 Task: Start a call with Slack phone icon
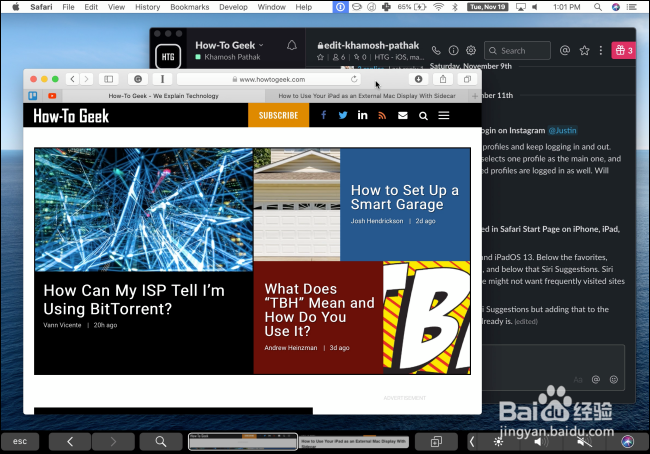[436, 51]
